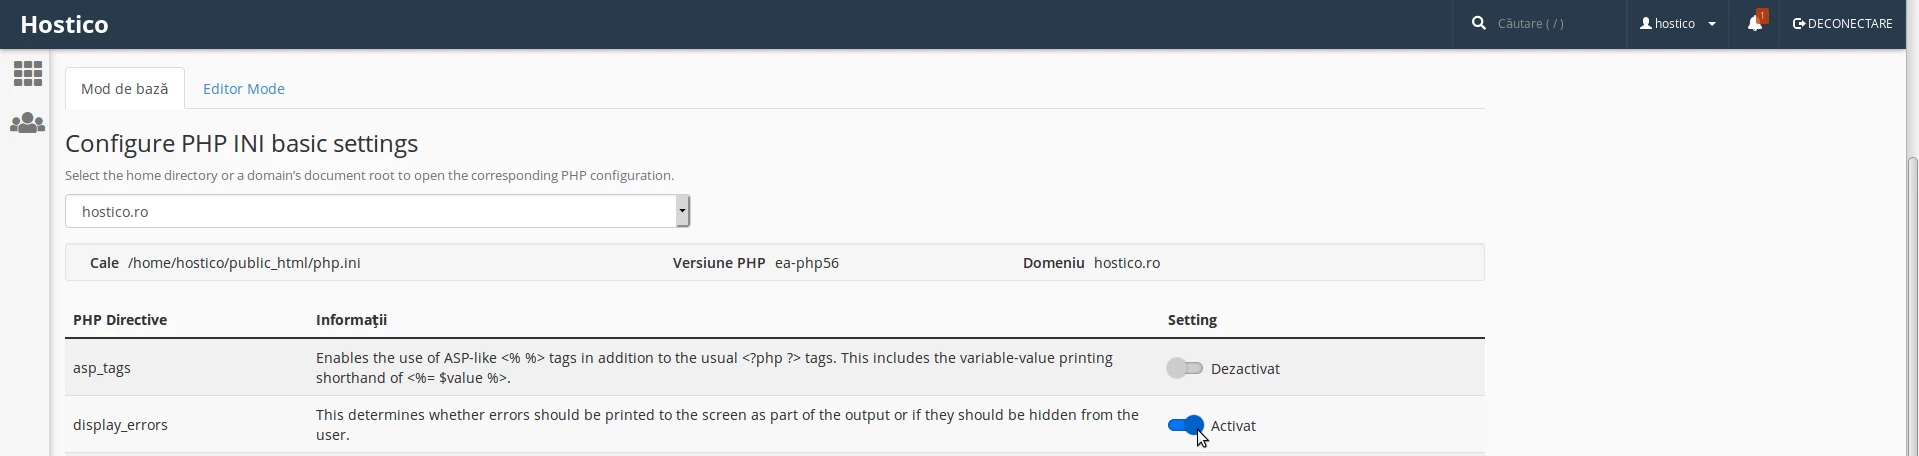Disable the display_errors toggle
This screenshot has height=456, width=1919.
(x=1185, y=425)
